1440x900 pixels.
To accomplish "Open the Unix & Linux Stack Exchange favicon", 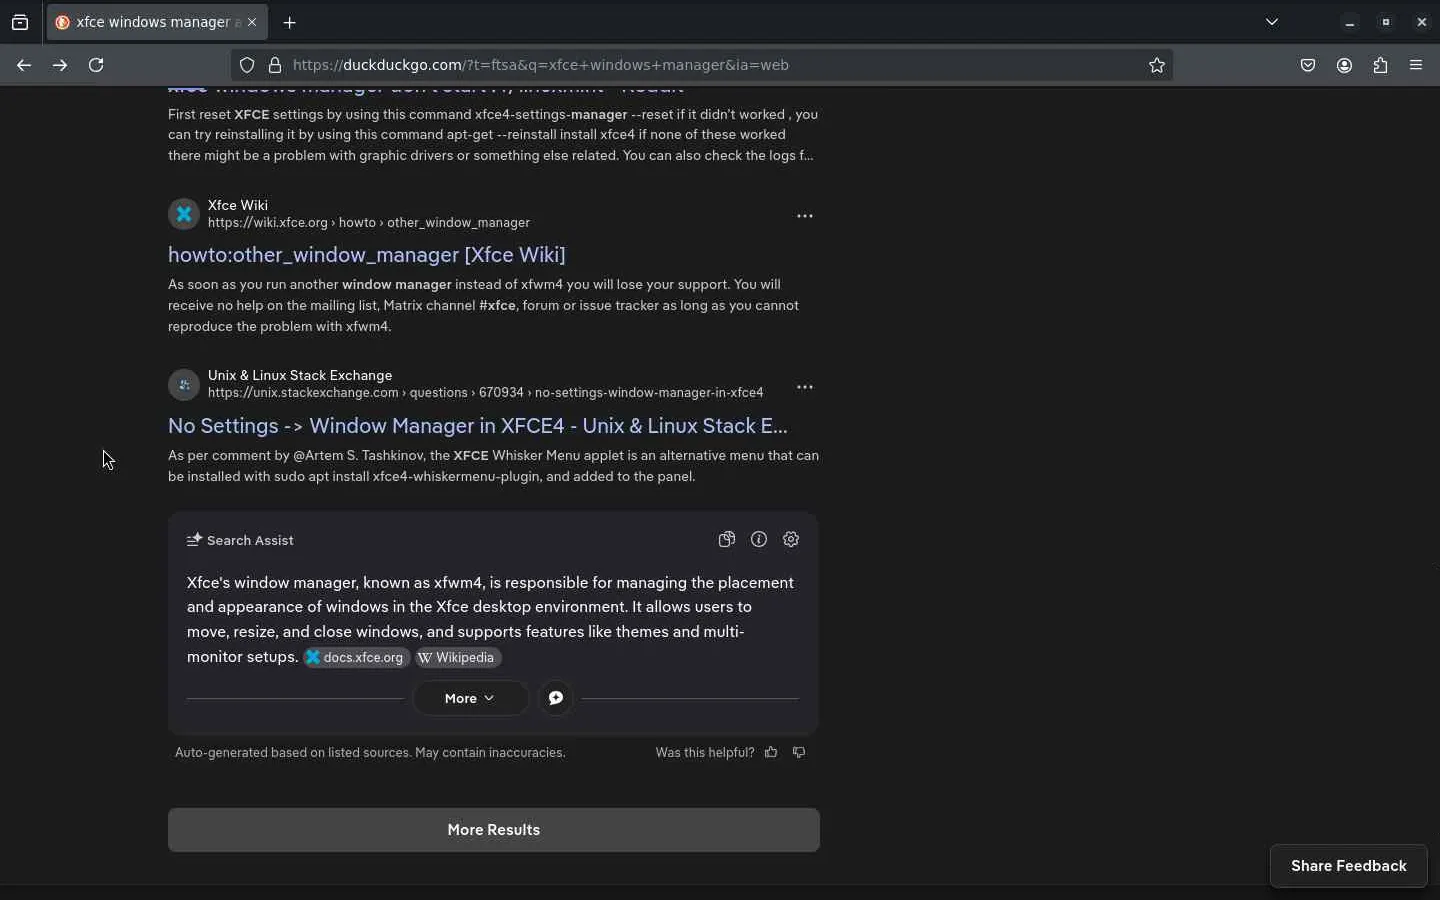I will coord(184,385).
